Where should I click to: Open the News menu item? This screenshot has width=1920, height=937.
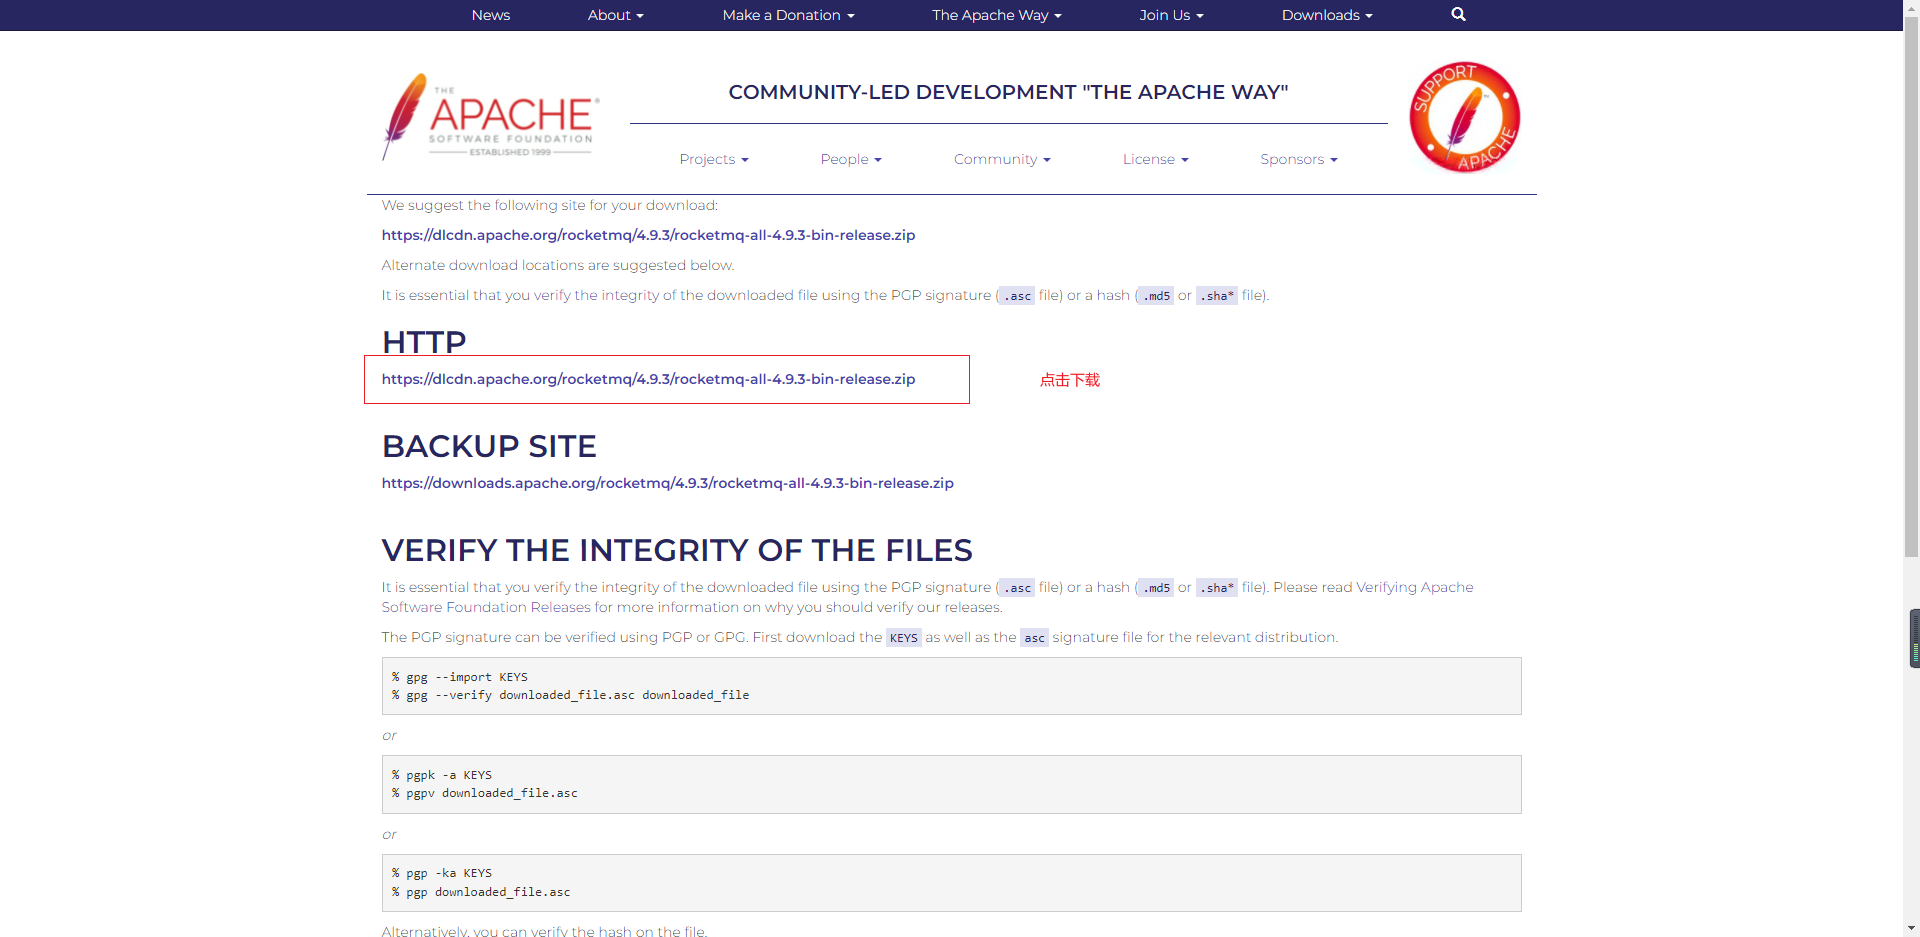pos(490,15)
